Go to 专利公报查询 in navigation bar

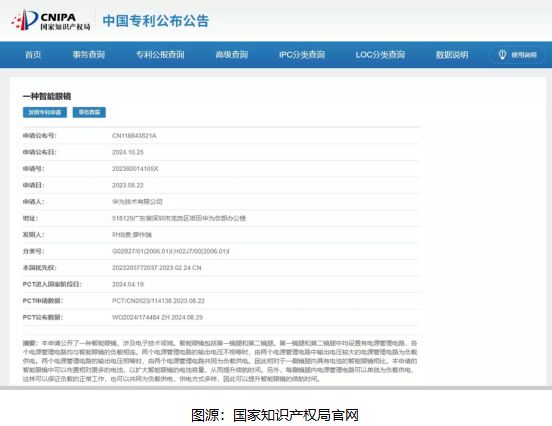click(x=160, y=55)
